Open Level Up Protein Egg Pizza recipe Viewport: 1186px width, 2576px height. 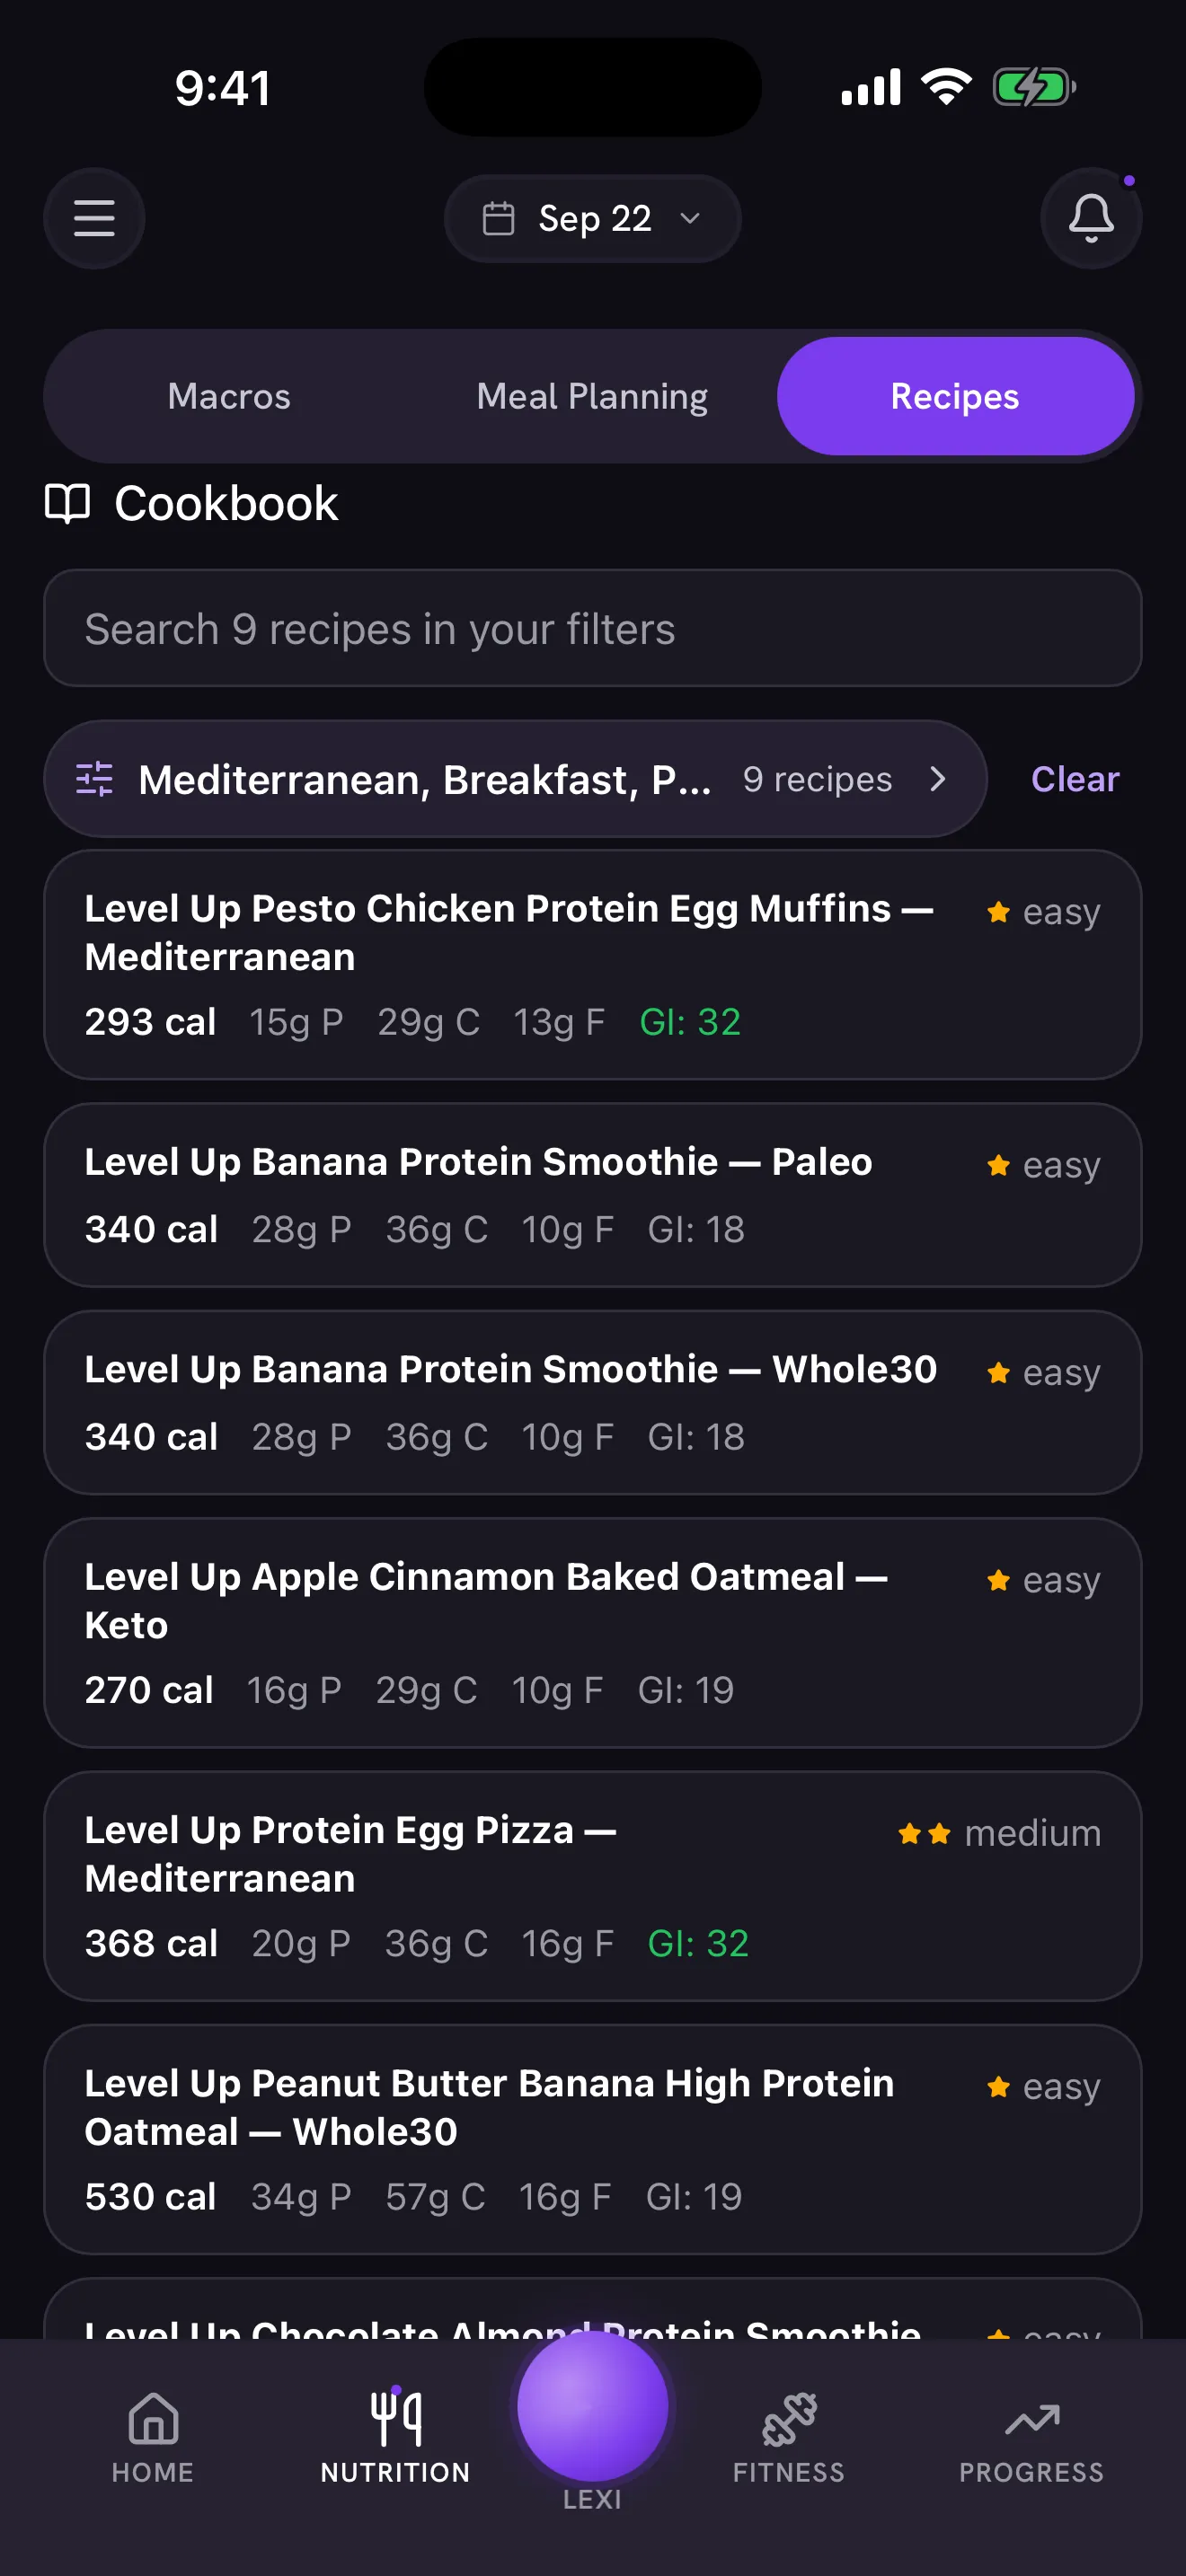[593, 1886]
